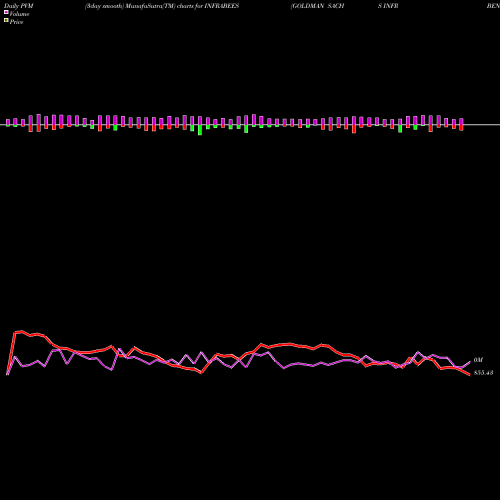Click the MunafaSutra charts for INFRABEES heading
This screenshot has height=500, width=500.
pyautogui.click(x=162, y=6)
